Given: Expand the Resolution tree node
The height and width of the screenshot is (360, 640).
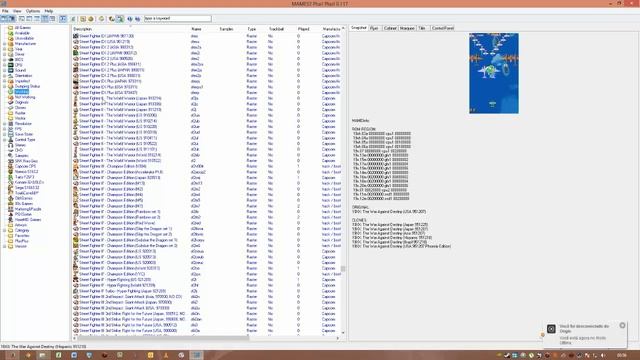Looking at the screenshot, I should pos(4,124).
